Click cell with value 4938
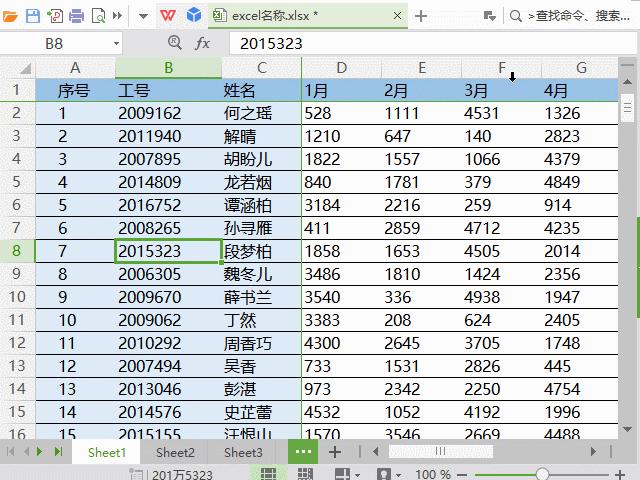Image resolution: width=640 pixels, height=480 pixels. point(502,297)
